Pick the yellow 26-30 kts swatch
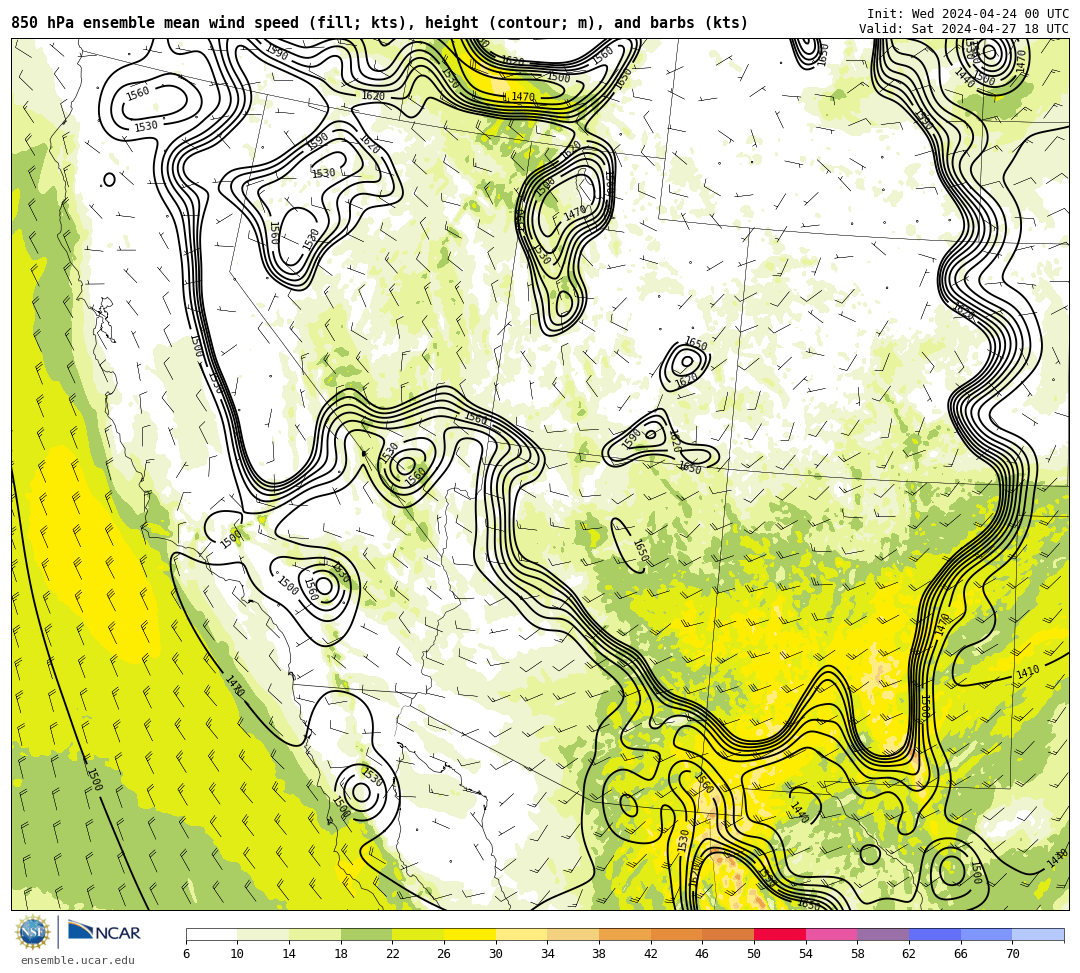This screenshot has height=973, width=1080. 470,934
